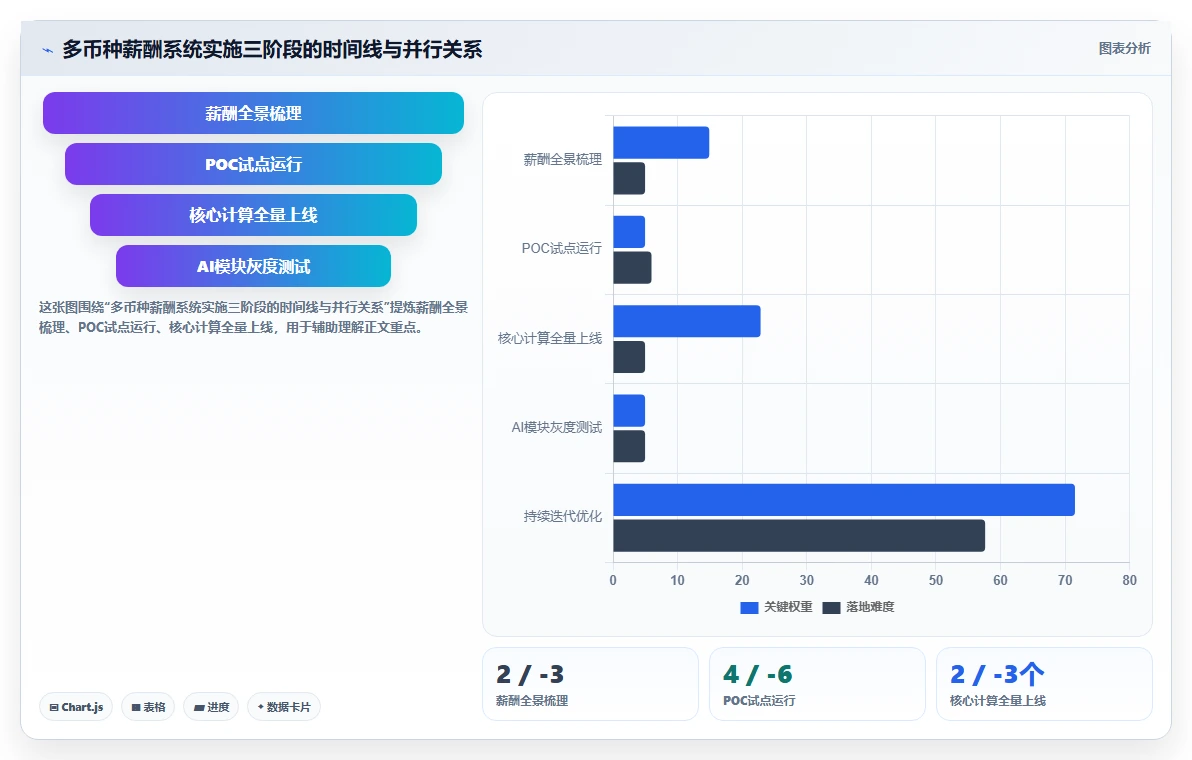Click the dark 核心计算全量上线 bar
The width and height of the screenshot is (1192, 760).
click(629, 357)
